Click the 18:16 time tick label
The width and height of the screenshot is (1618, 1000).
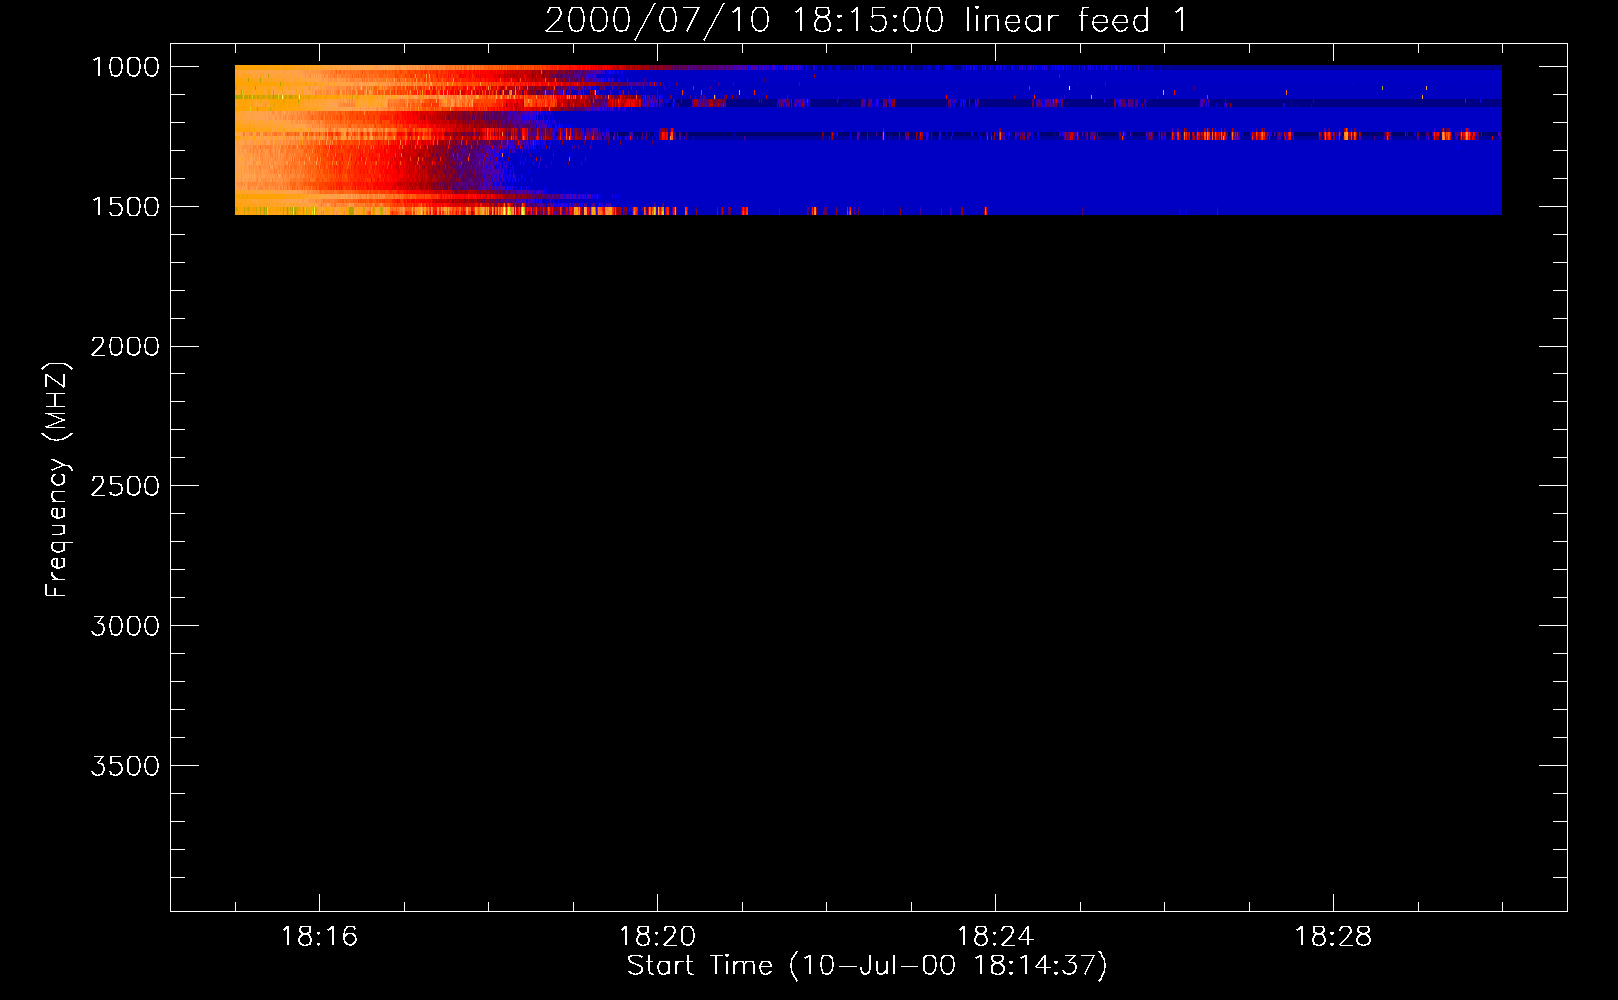point(319,937)
